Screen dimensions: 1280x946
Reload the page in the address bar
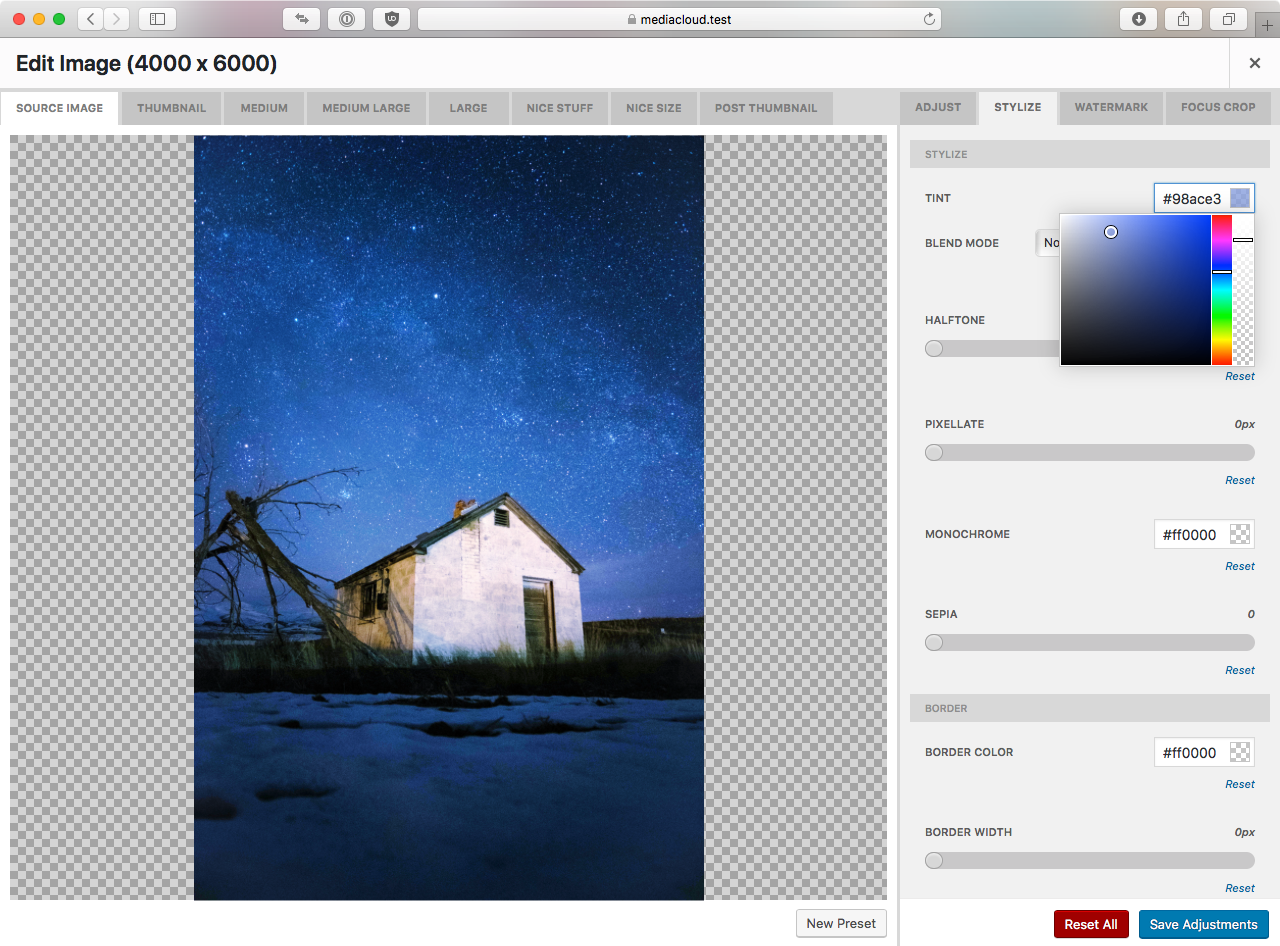point(929,19)
